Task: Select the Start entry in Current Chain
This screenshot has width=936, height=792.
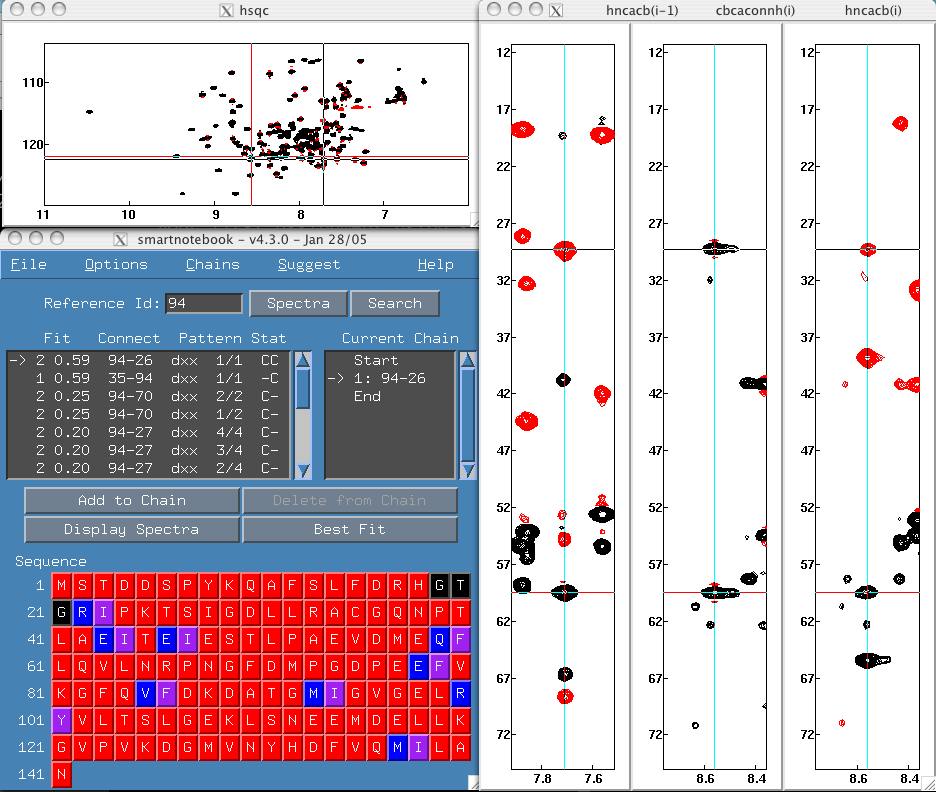Action: (x=375, y=361)
